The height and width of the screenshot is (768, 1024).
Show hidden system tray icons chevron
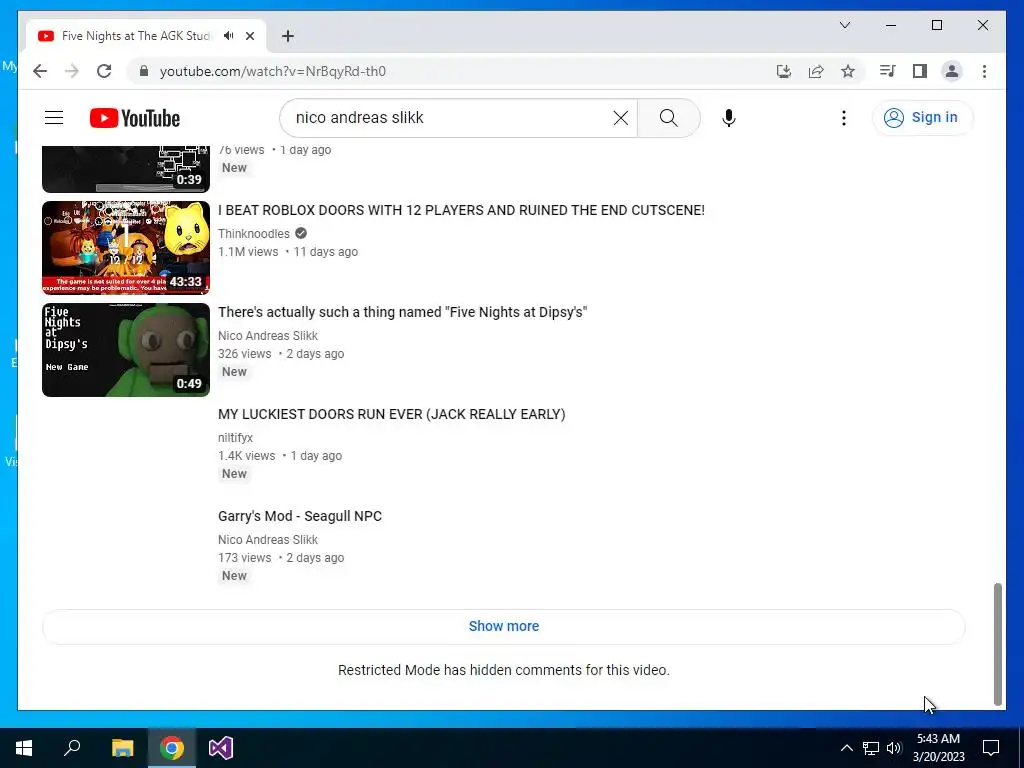click(x=846, y=748)
